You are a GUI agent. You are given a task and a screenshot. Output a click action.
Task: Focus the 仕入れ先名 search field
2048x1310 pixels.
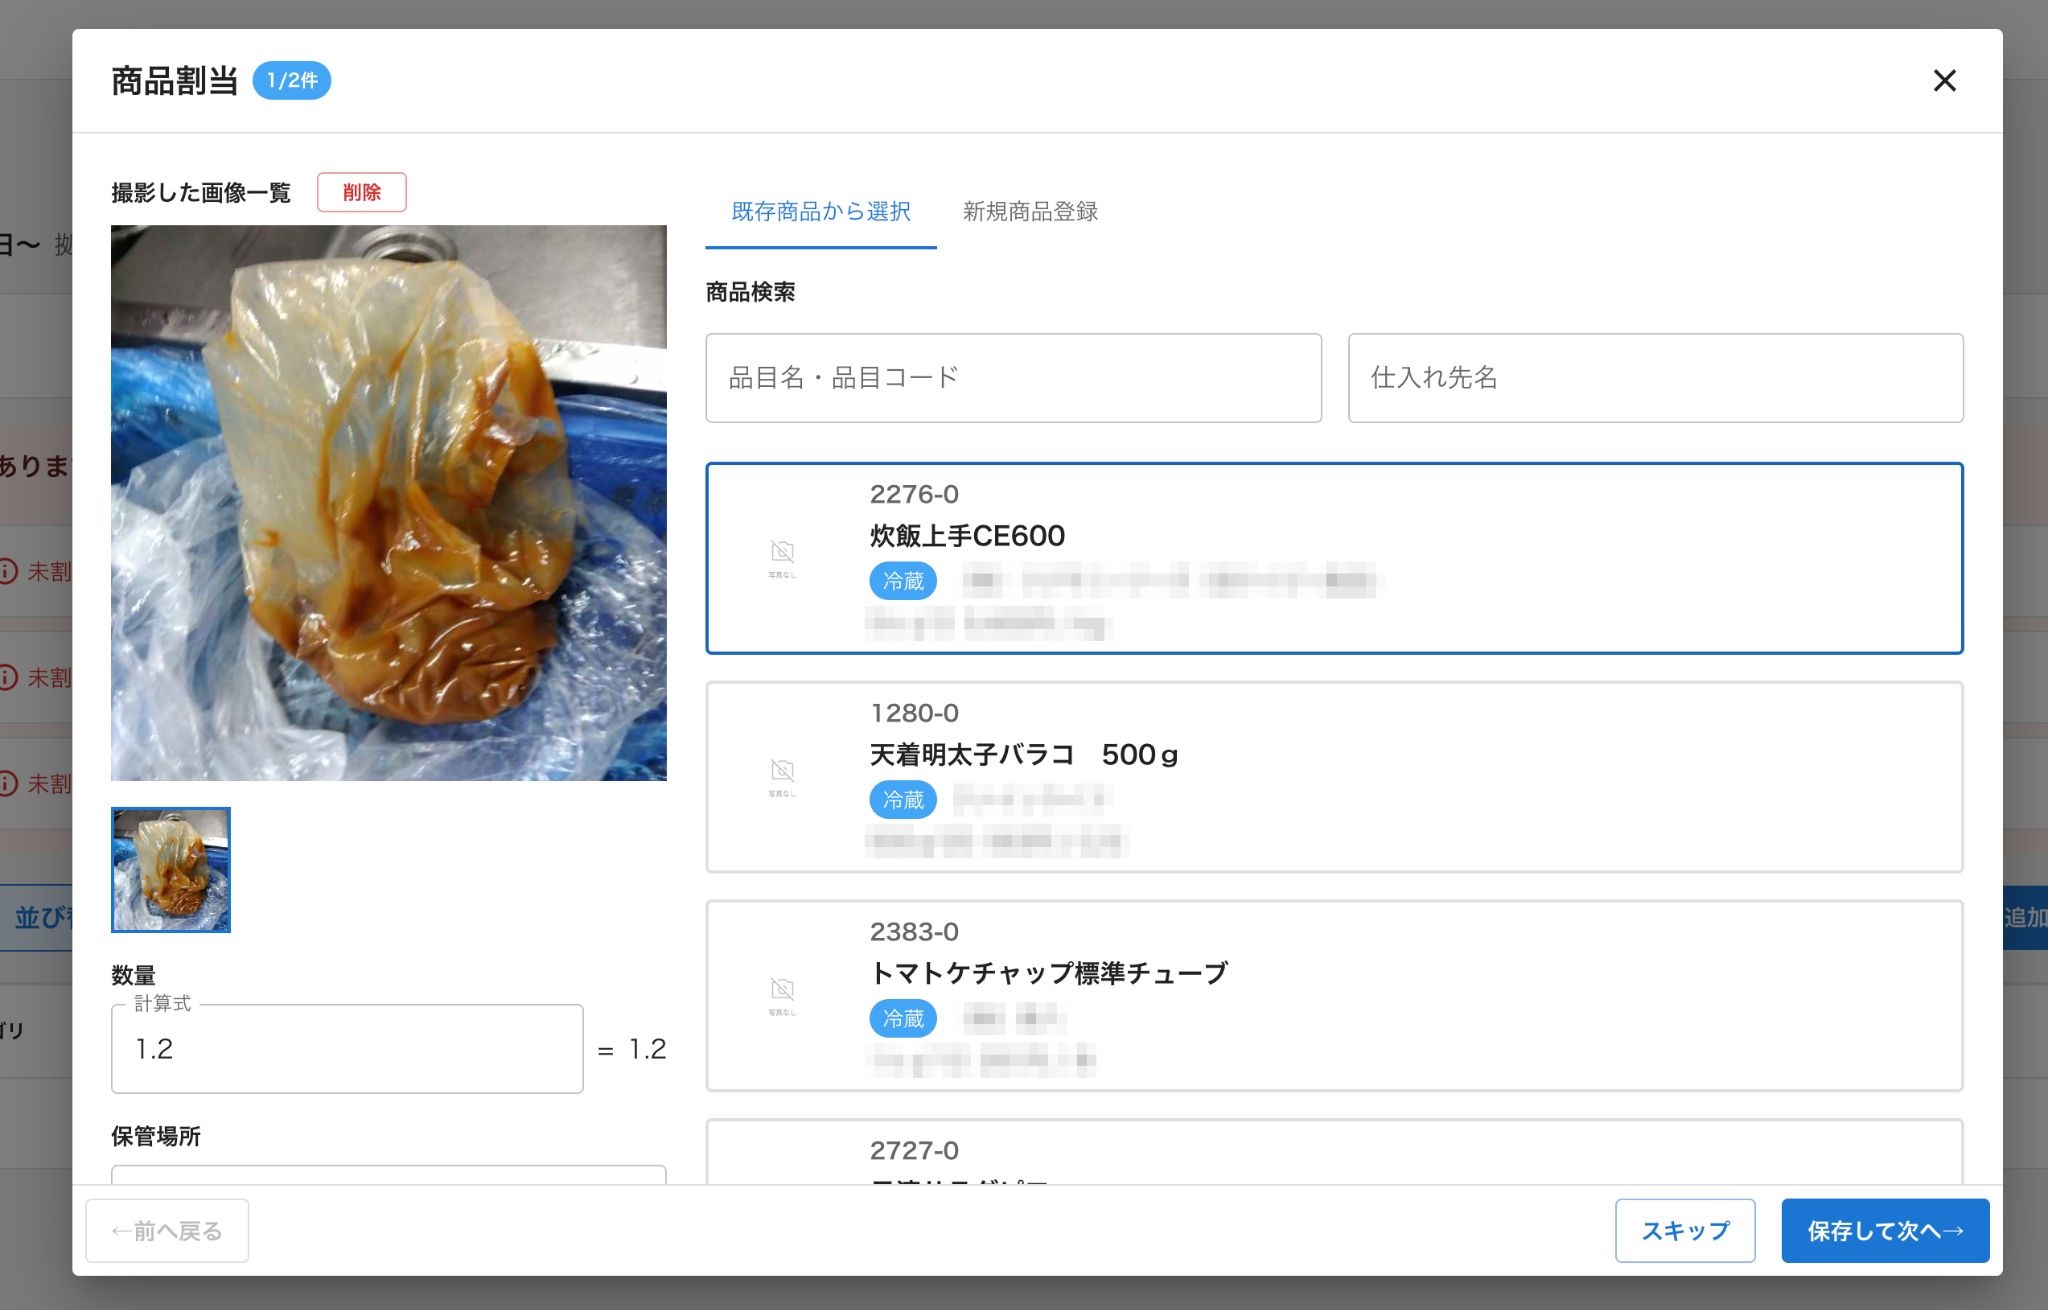[x=1655, y=378]
